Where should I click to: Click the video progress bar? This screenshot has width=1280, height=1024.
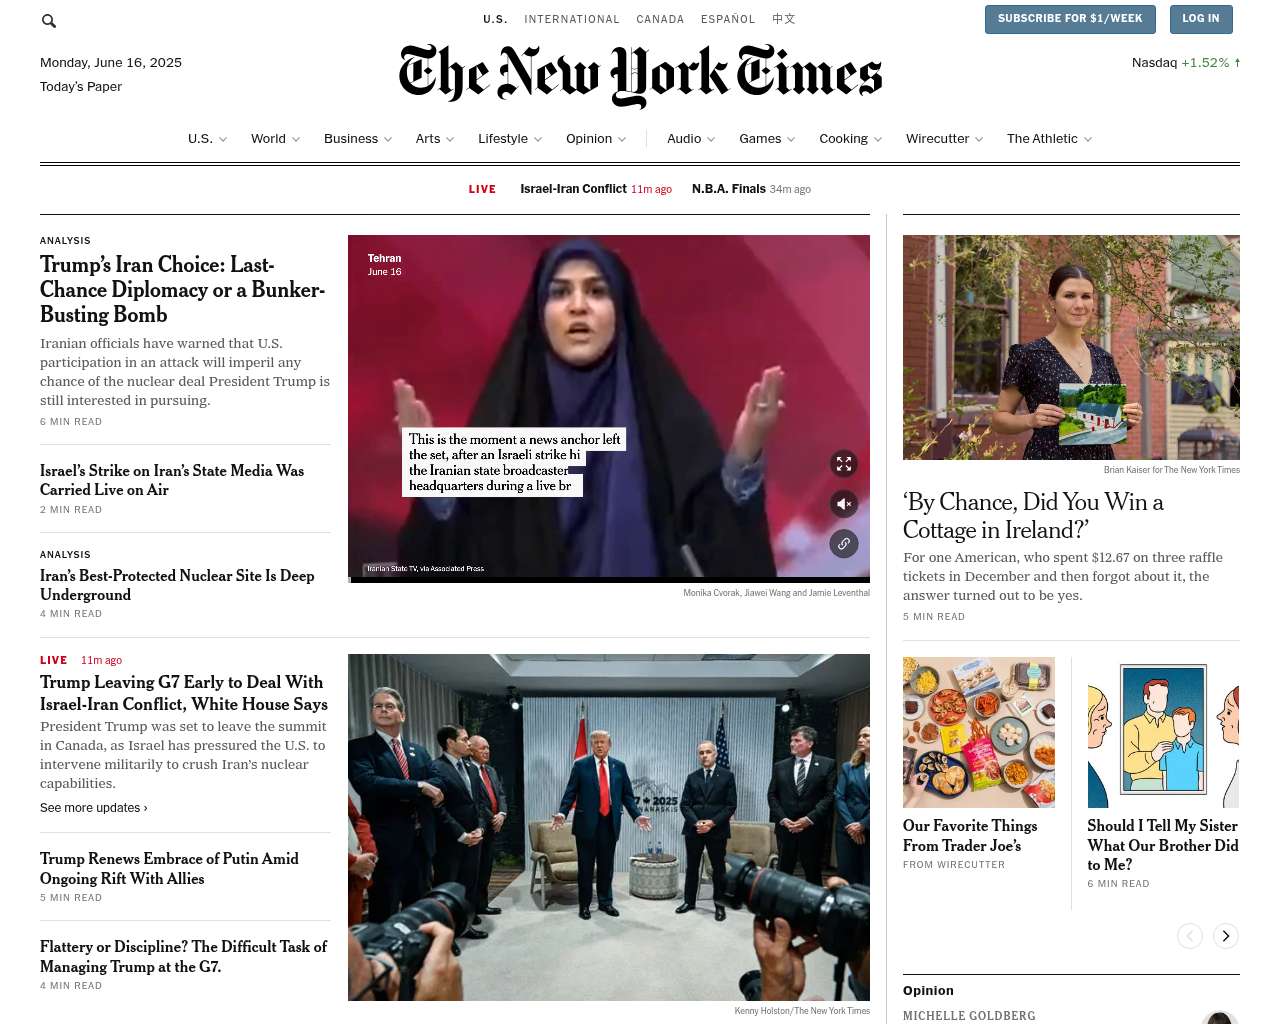[x=609, y=580]
